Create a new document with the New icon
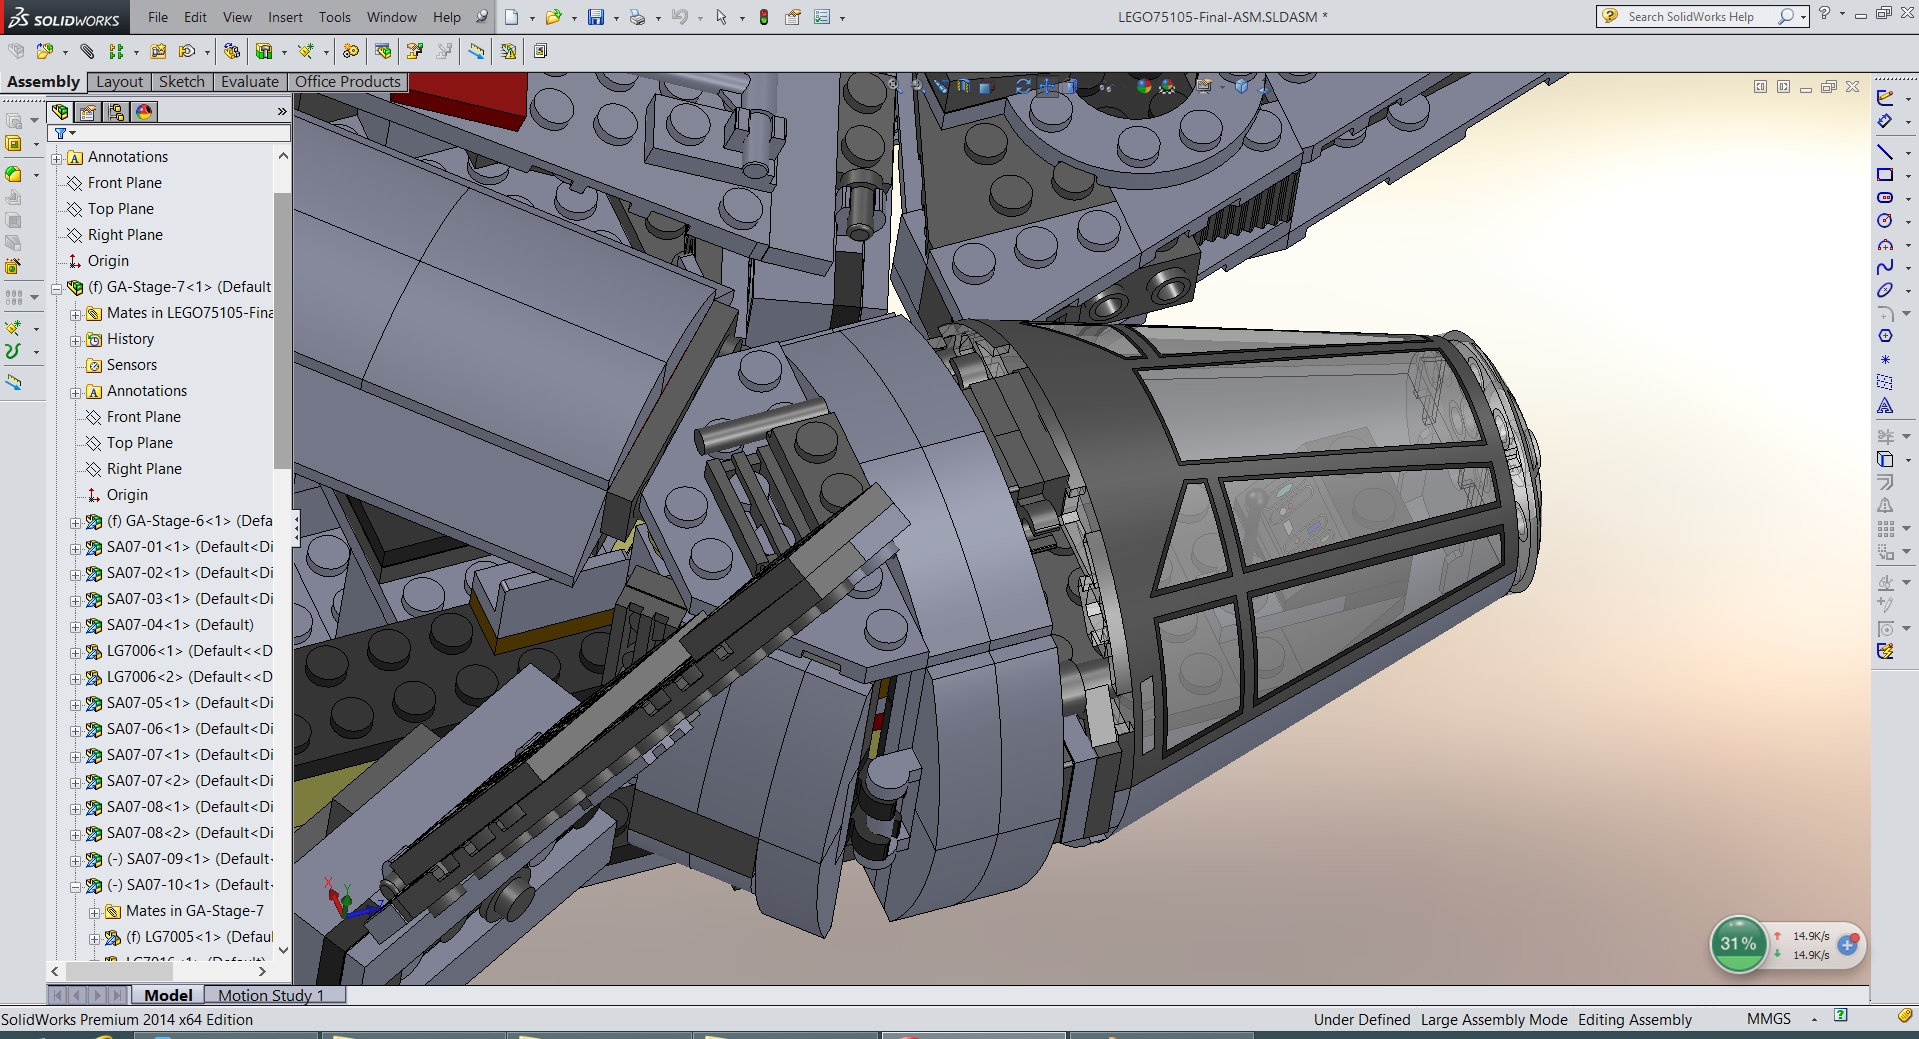Viewport: 1919px width, 1039px height. coord(512,17)
